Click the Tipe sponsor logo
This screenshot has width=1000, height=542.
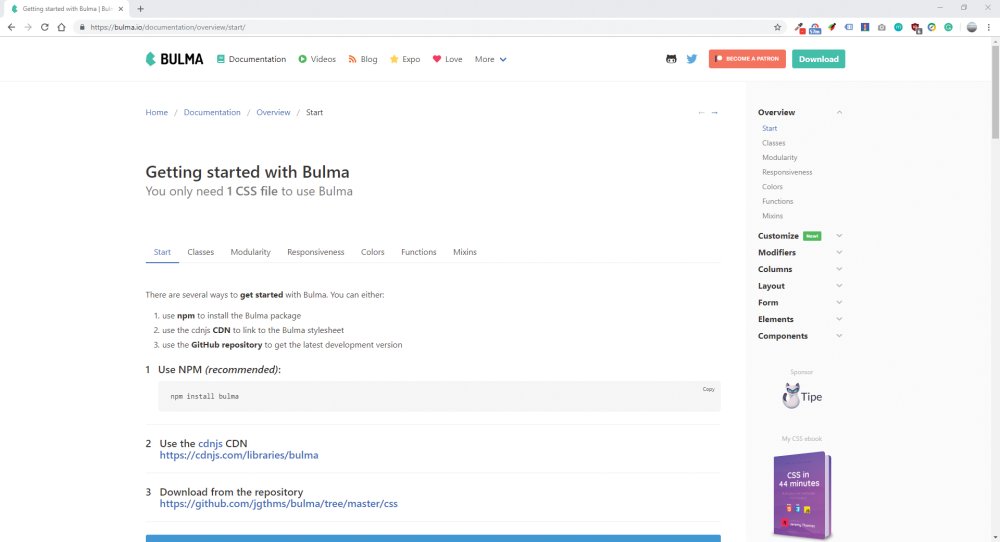pyautogui.click(x=802, y=396)
